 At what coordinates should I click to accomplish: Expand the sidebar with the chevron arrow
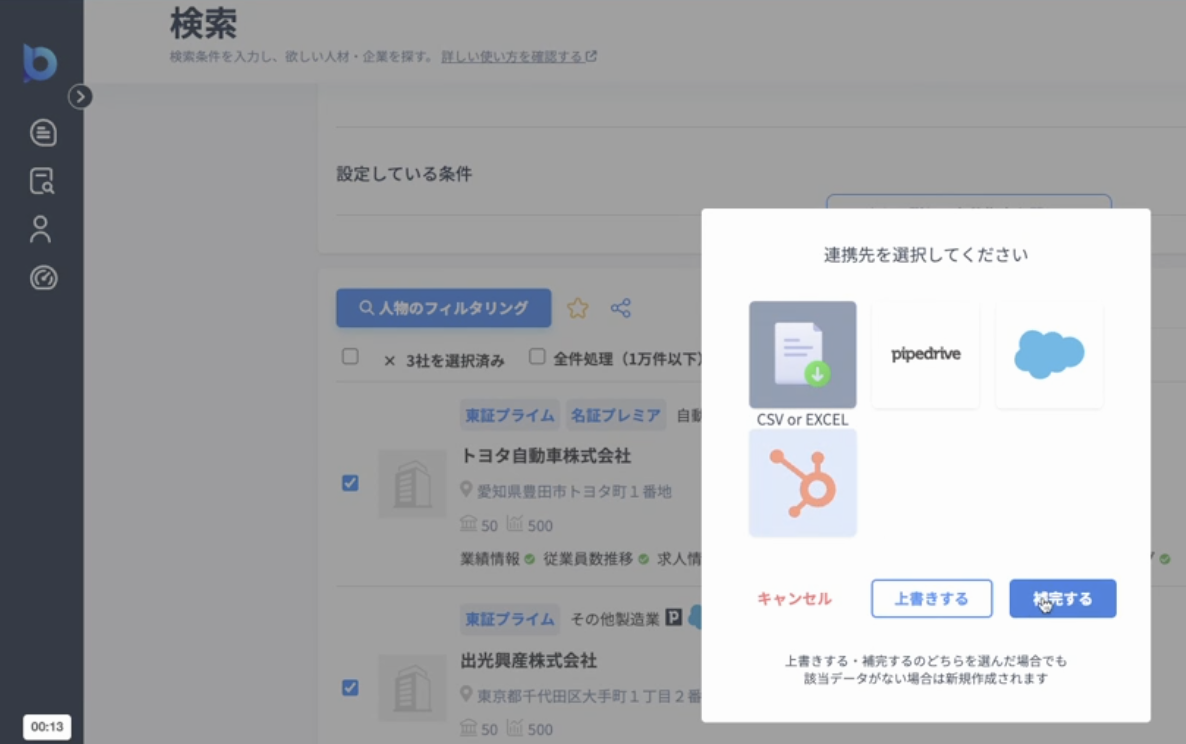80,97
